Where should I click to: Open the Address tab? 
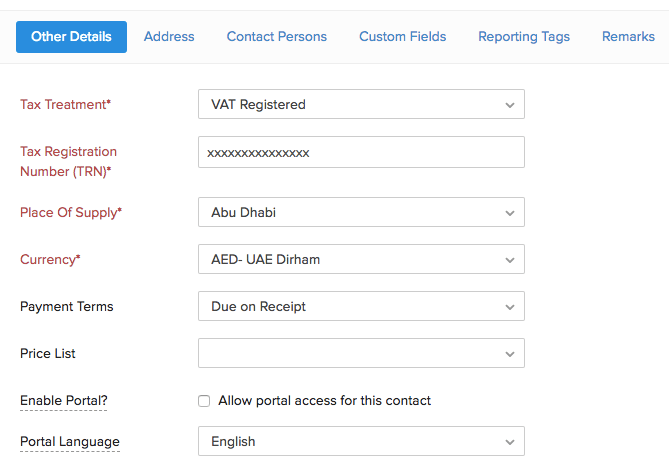point(169,37)
